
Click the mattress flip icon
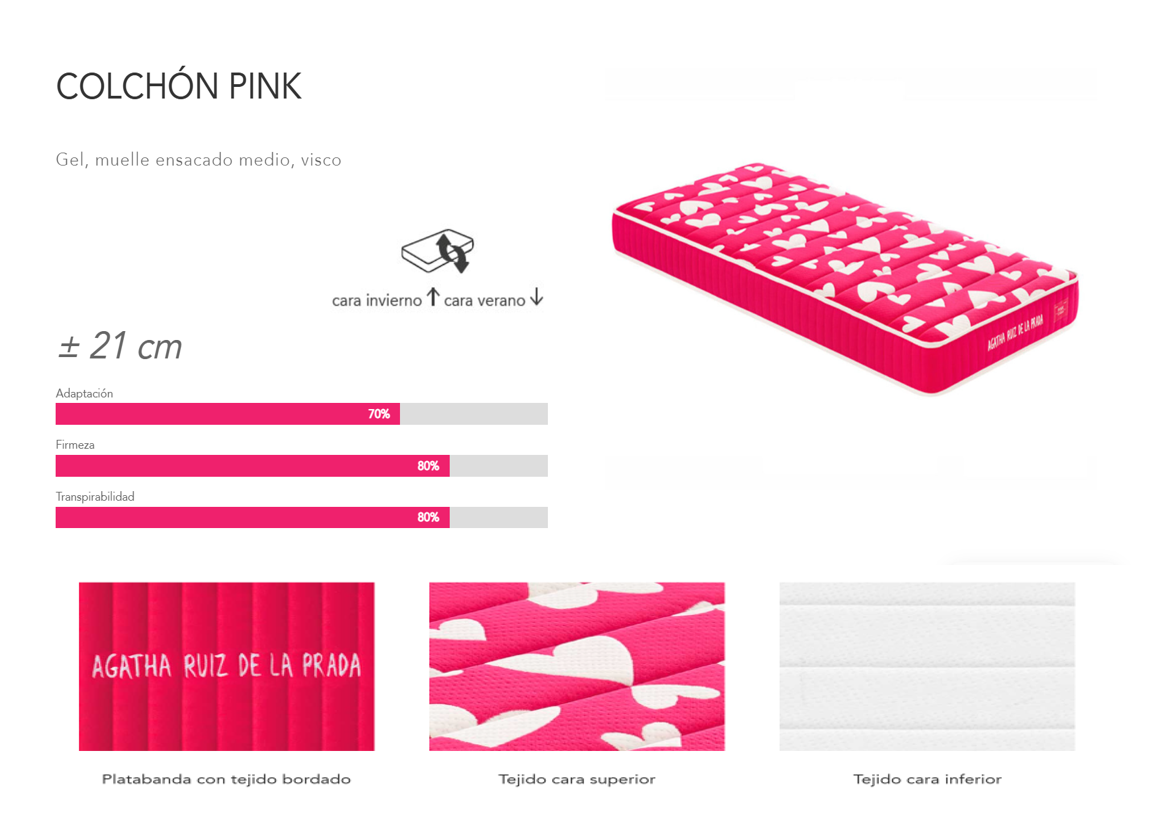(437, 252)
